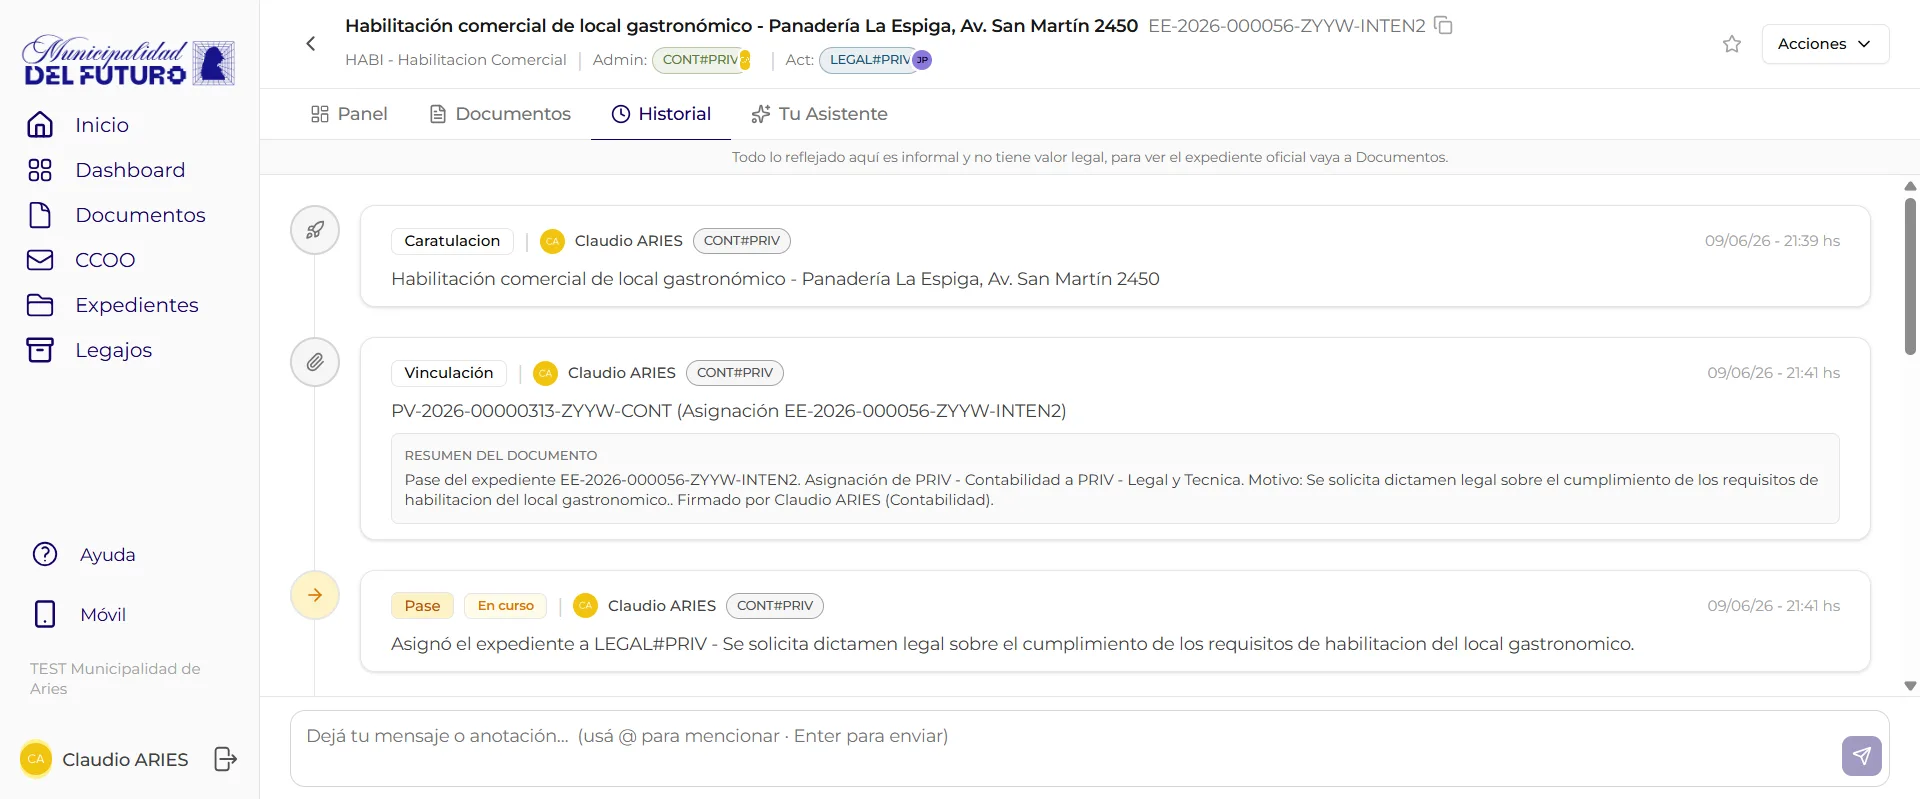
Task: Click the Móvil phone icon
Action: point(45,614)
